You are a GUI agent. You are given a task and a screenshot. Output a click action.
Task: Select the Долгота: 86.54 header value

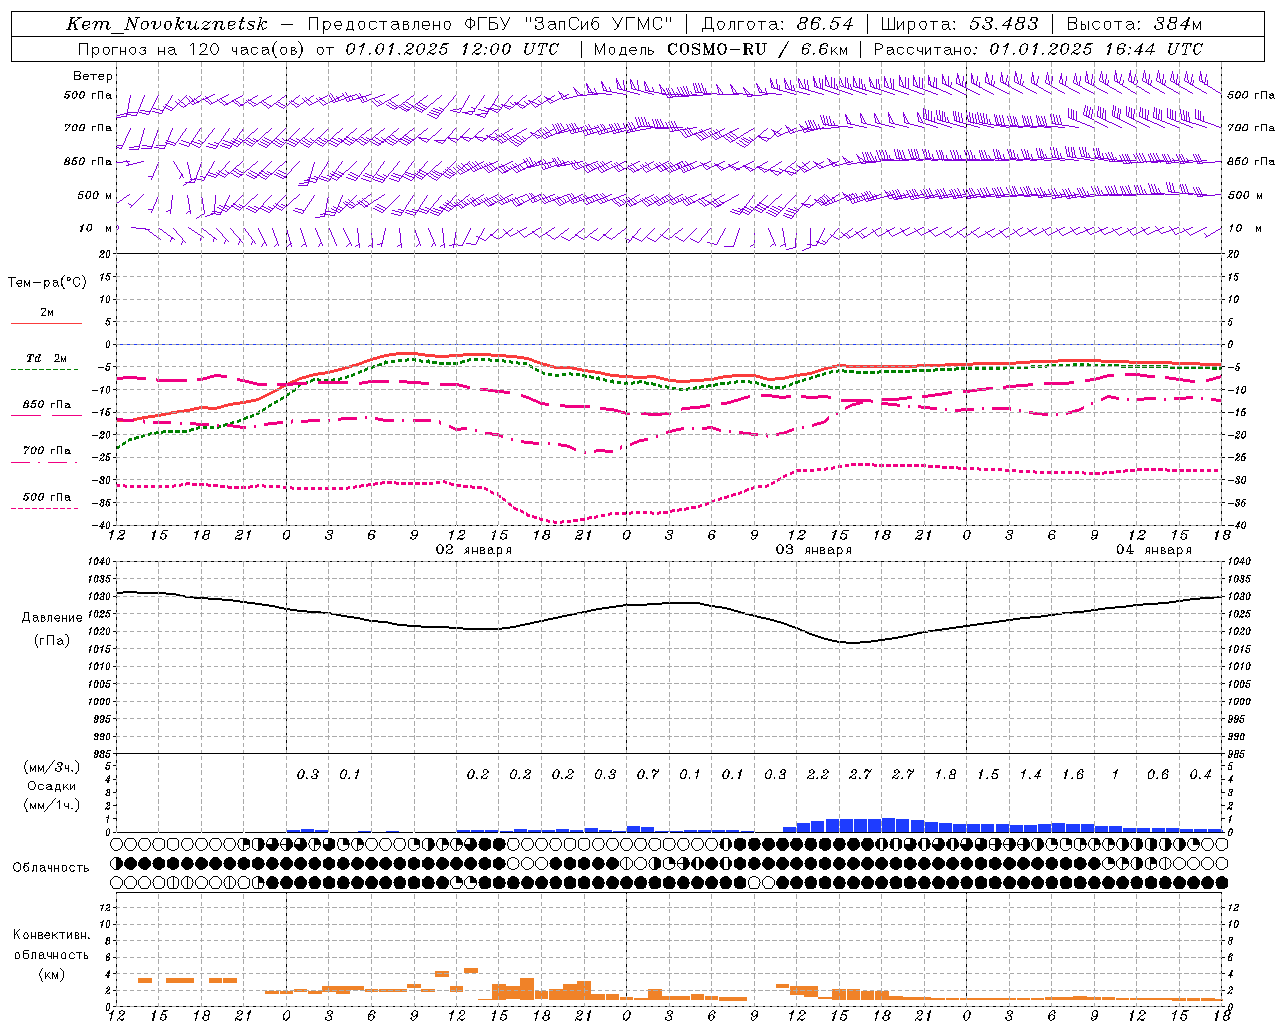tap(777, 24)
